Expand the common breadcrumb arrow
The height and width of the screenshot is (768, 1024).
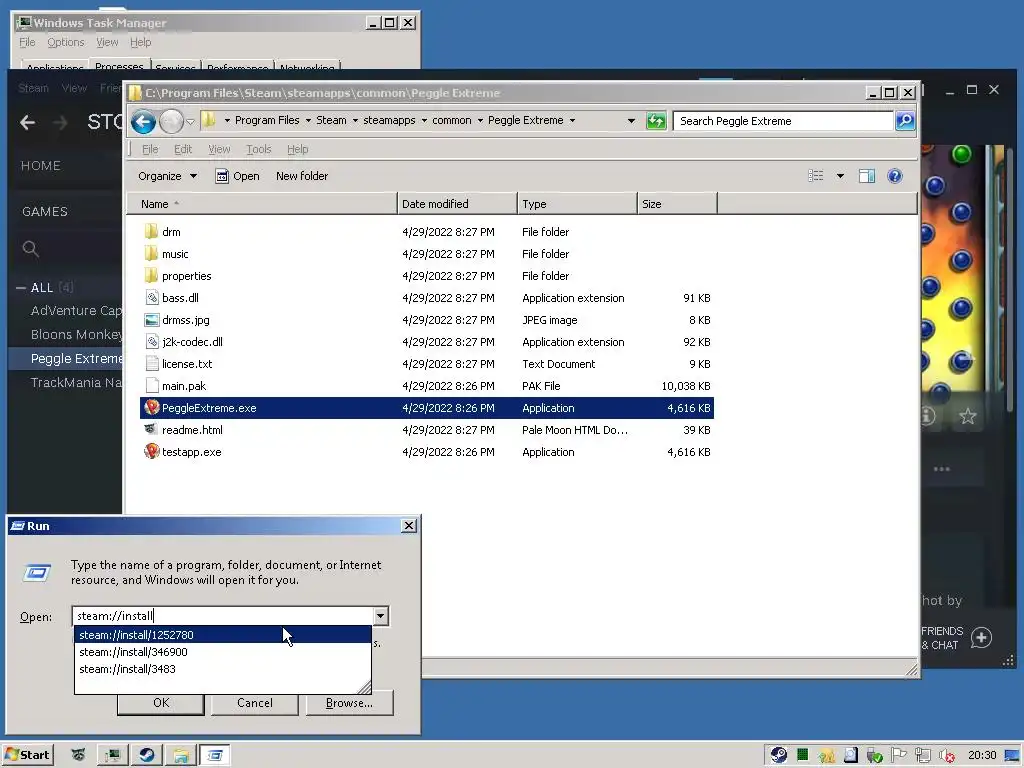click(x=480, y=121)
